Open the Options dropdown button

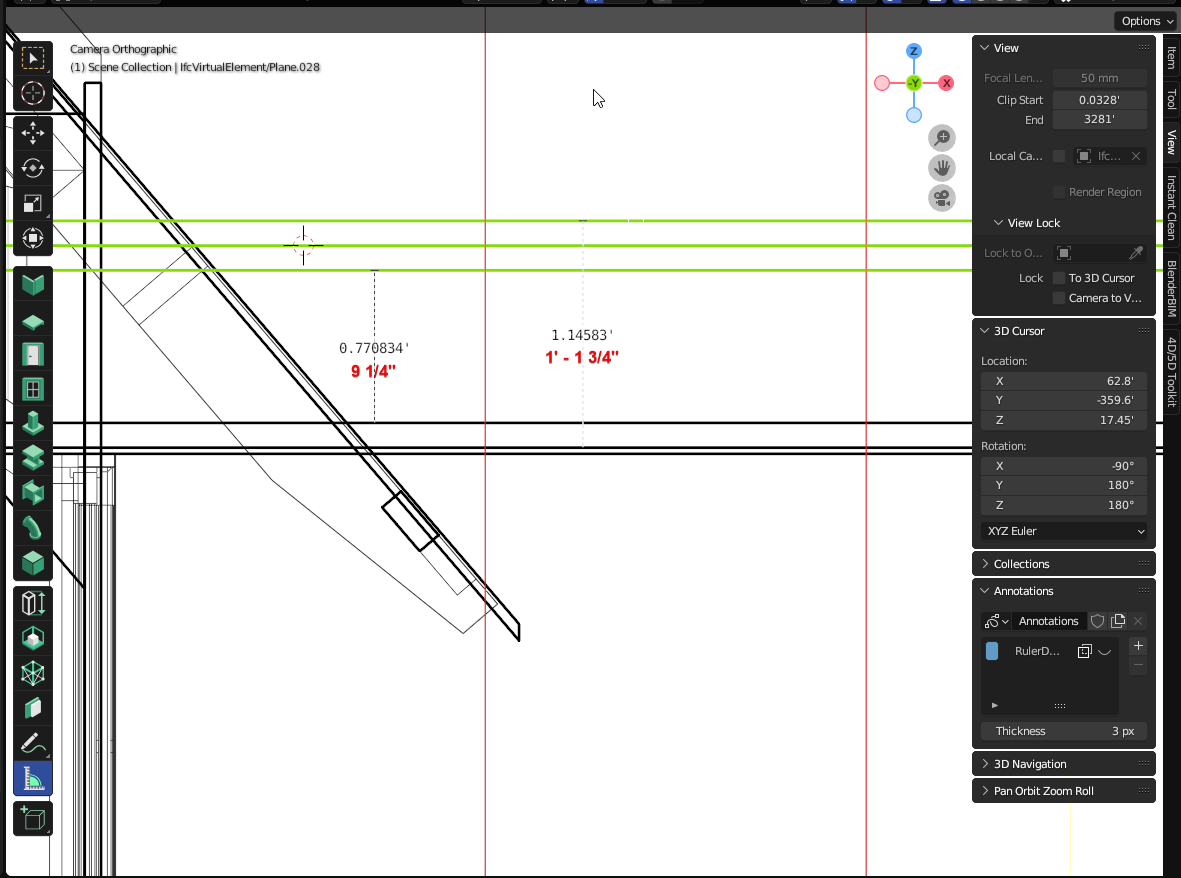pyautogui.click(x=1146, y=21)
